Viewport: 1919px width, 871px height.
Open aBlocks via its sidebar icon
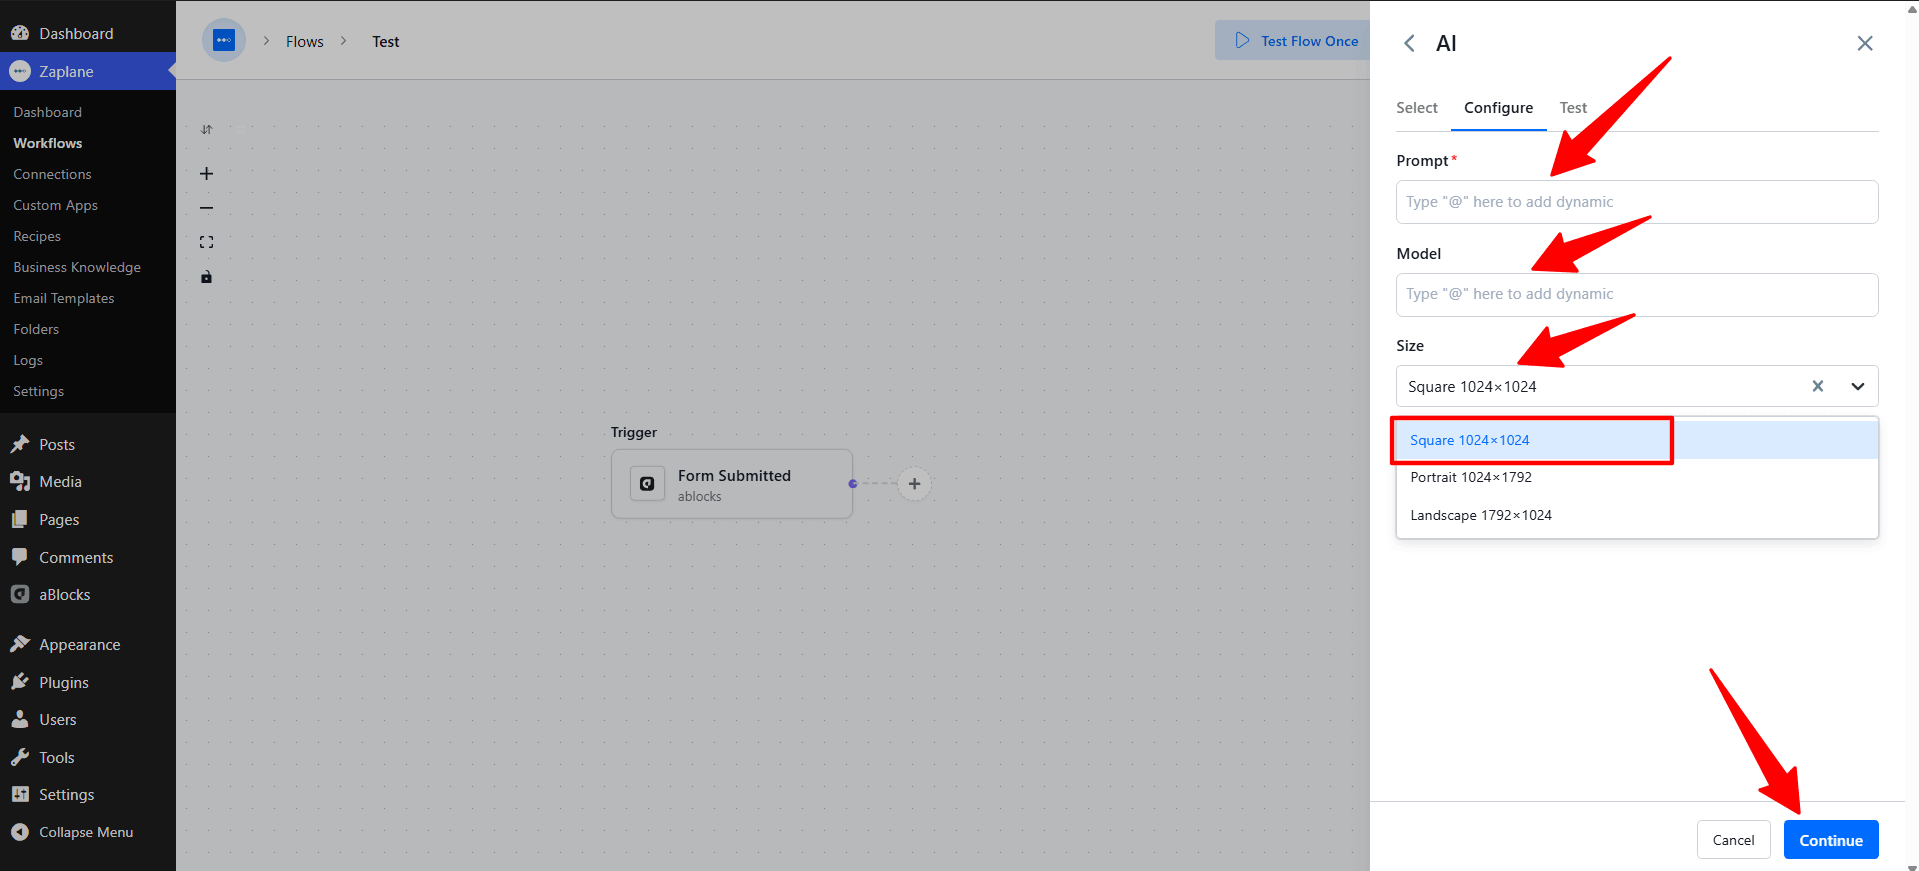pyautogui.click(x=20, y=594)
